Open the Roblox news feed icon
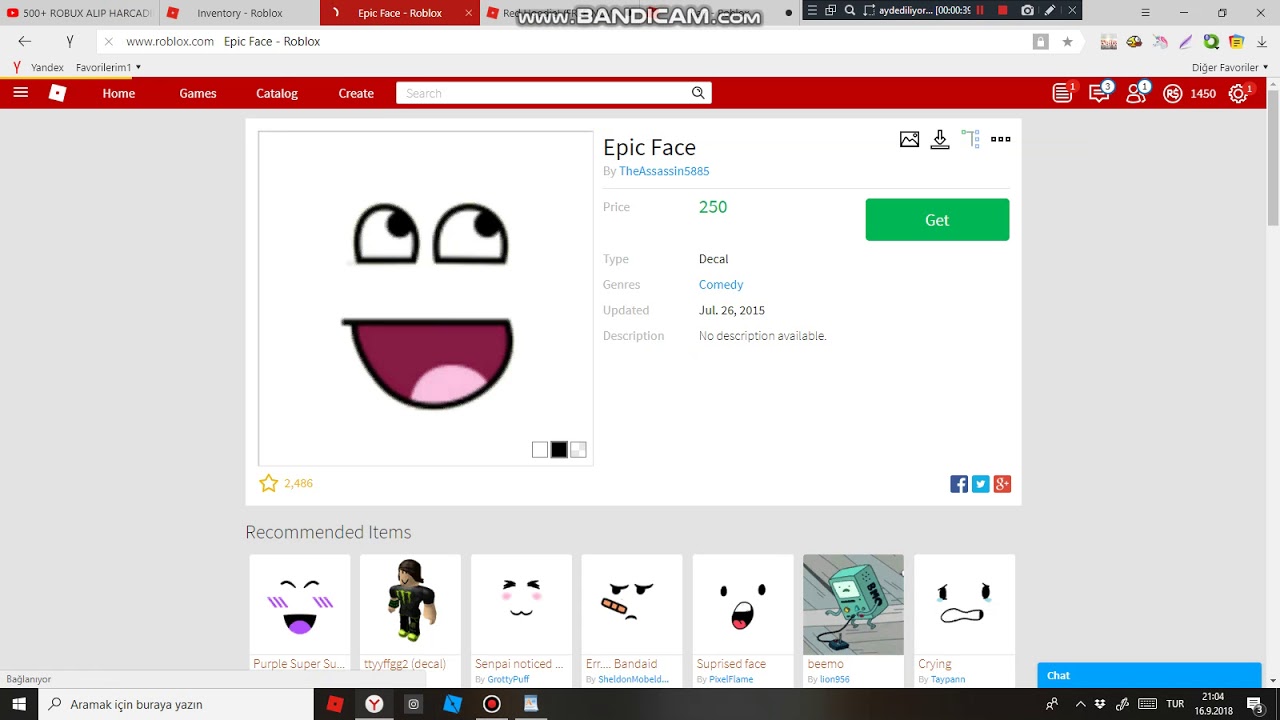 pyautogui.click(x=1063, y=93)
